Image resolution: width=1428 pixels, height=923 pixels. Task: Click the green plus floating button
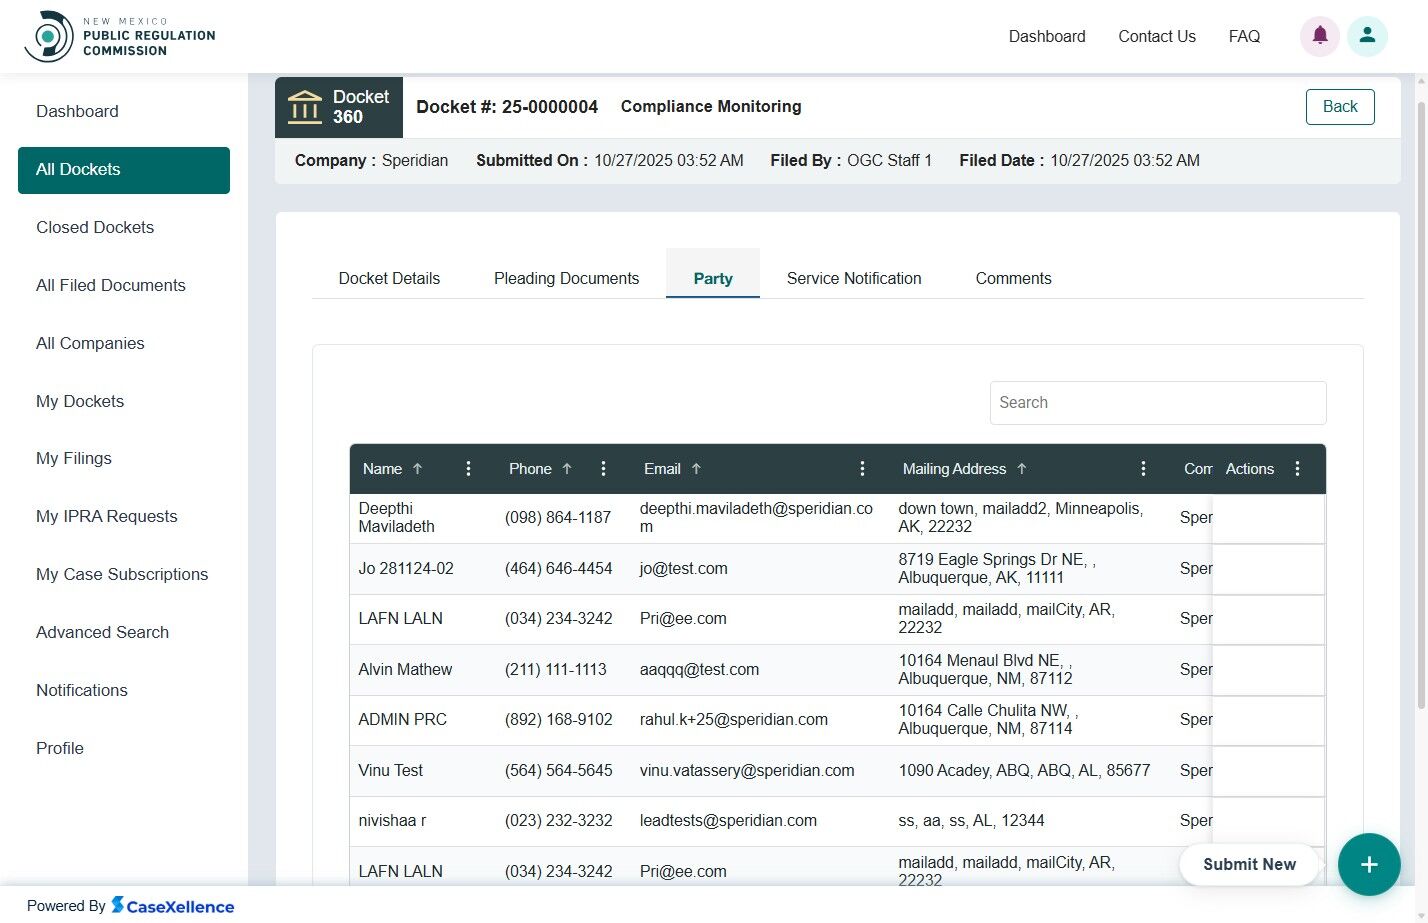tap(1369, 865)
